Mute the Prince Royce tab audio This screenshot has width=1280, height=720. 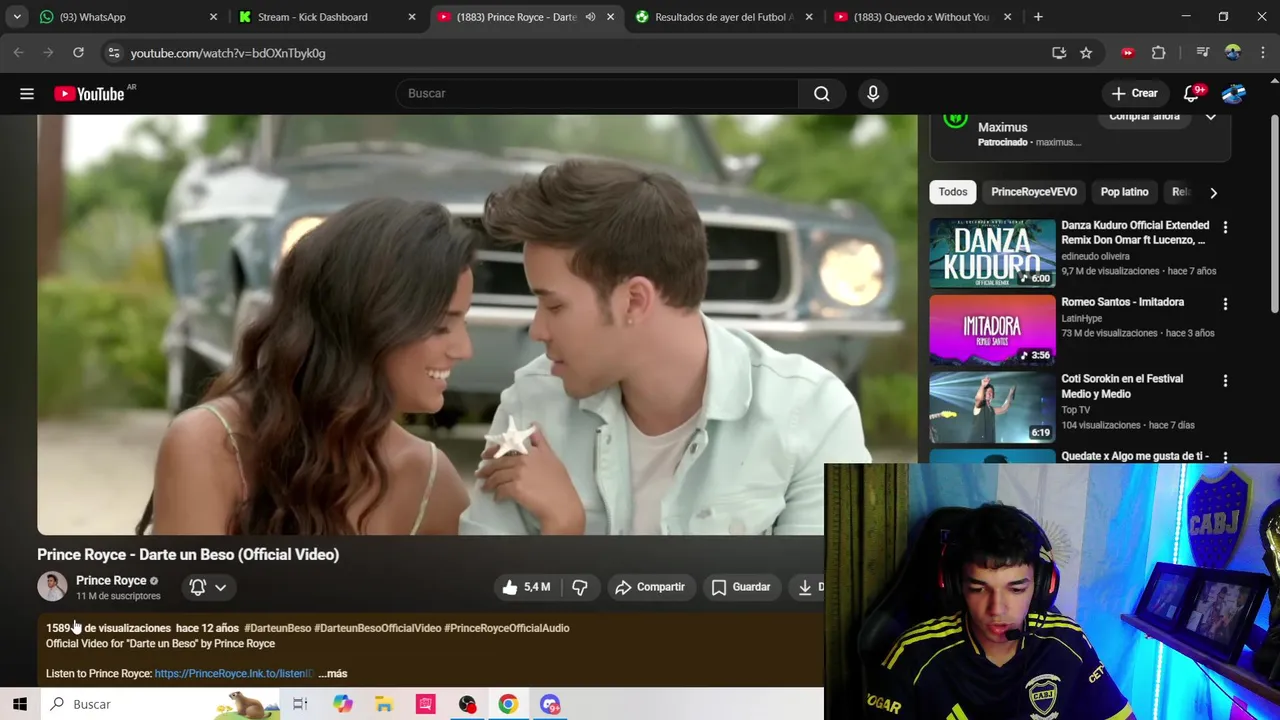pos(590,17)
